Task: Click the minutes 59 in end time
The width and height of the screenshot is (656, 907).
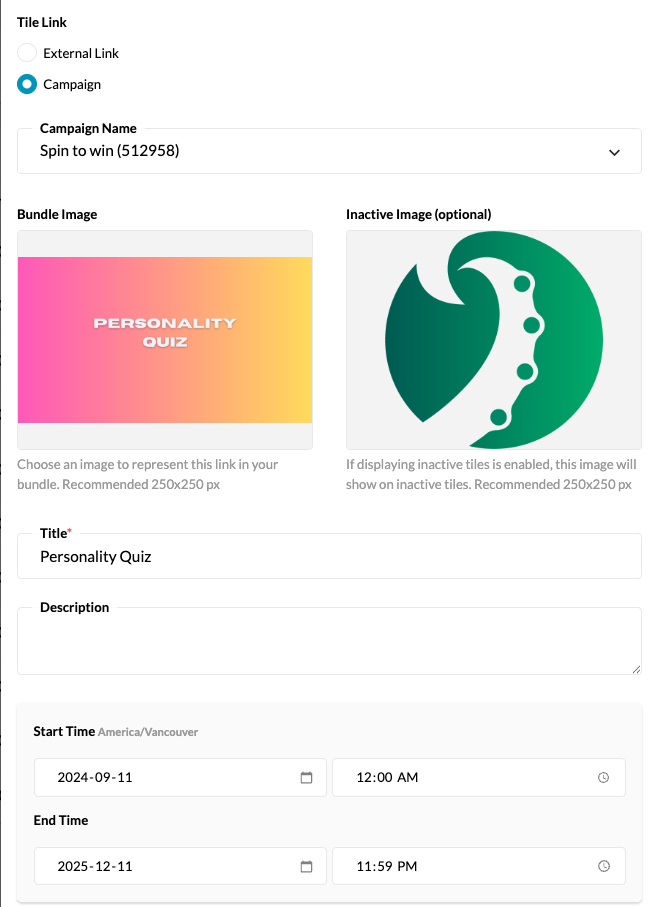Action: pos(385,867)
